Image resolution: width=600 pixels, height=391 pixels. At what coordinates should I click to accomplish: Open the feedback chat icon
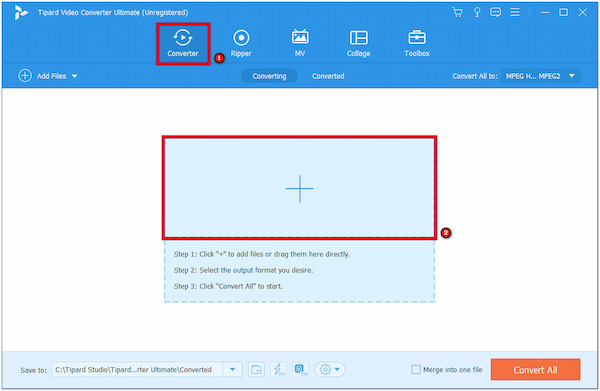click(496, 12)
